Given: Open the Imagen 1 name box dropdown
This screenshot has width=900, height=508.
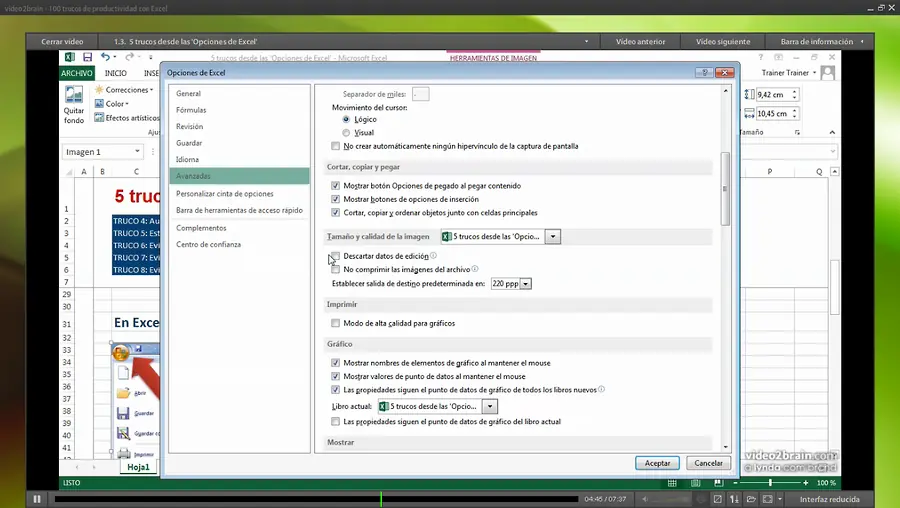Looking at the screenshot, I should (137, 152).
